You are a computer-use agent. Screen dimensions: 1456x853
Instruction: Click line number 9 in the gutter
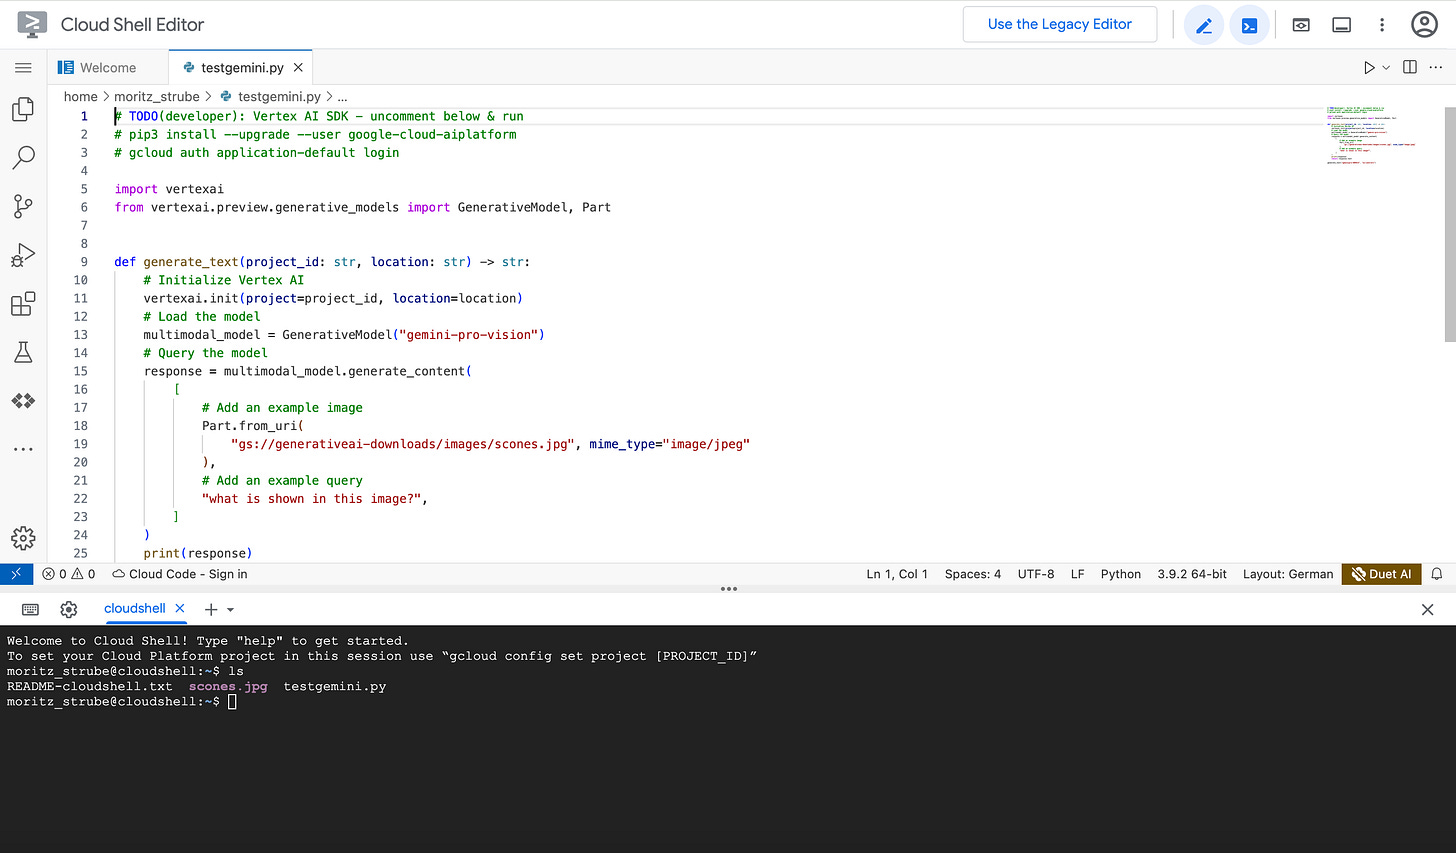pyautogui.click(x=84, y=262)
